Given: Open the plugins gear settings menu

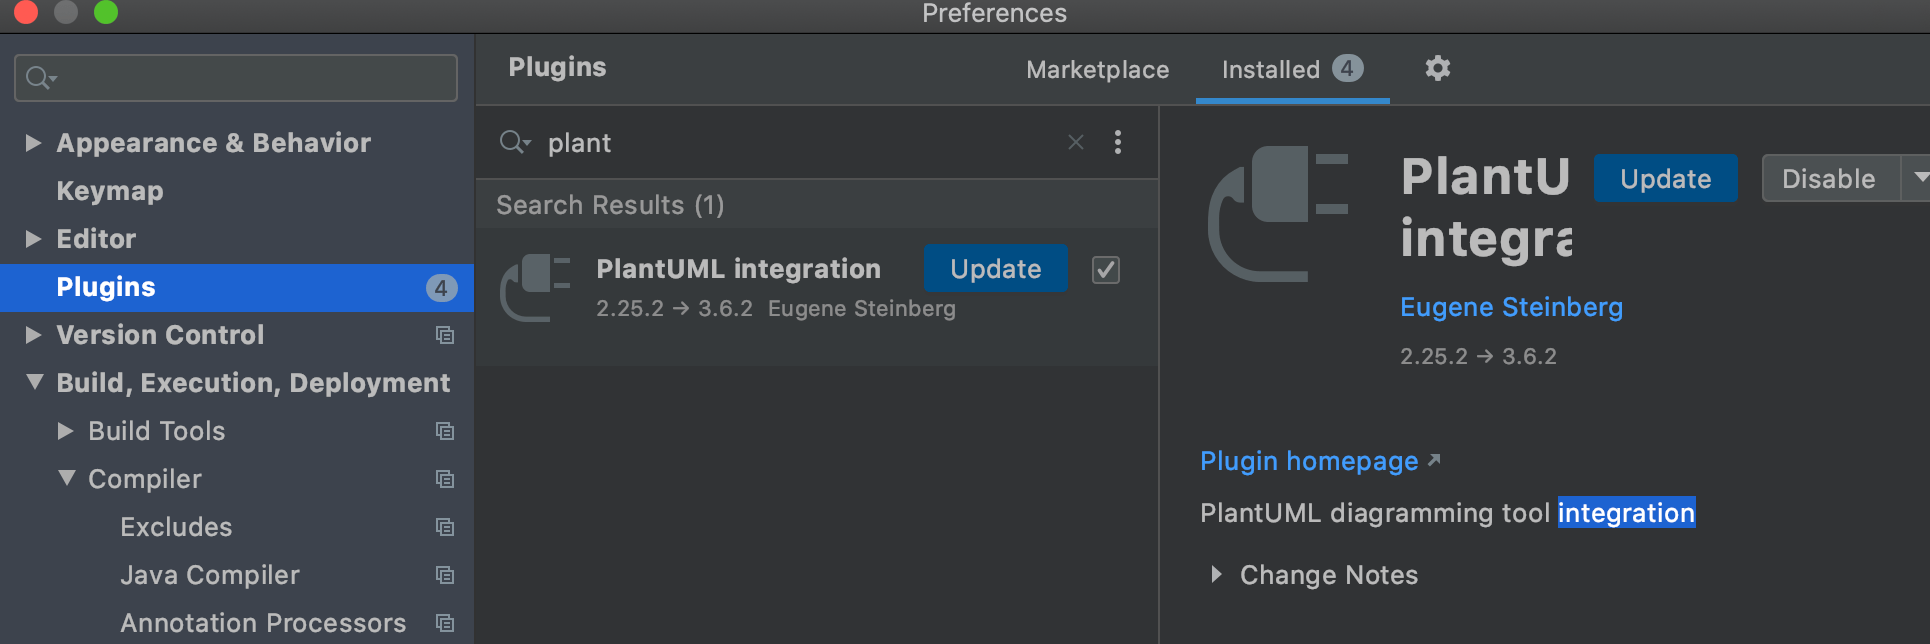Looking at the screenshot, I should point(1437,68).
